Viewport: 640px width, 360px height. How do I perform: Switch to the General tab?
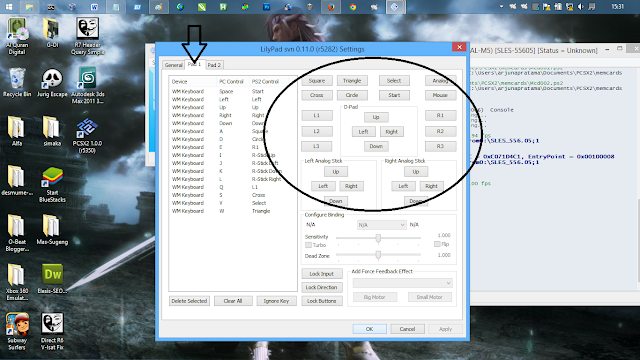click(x=173, y=65)
